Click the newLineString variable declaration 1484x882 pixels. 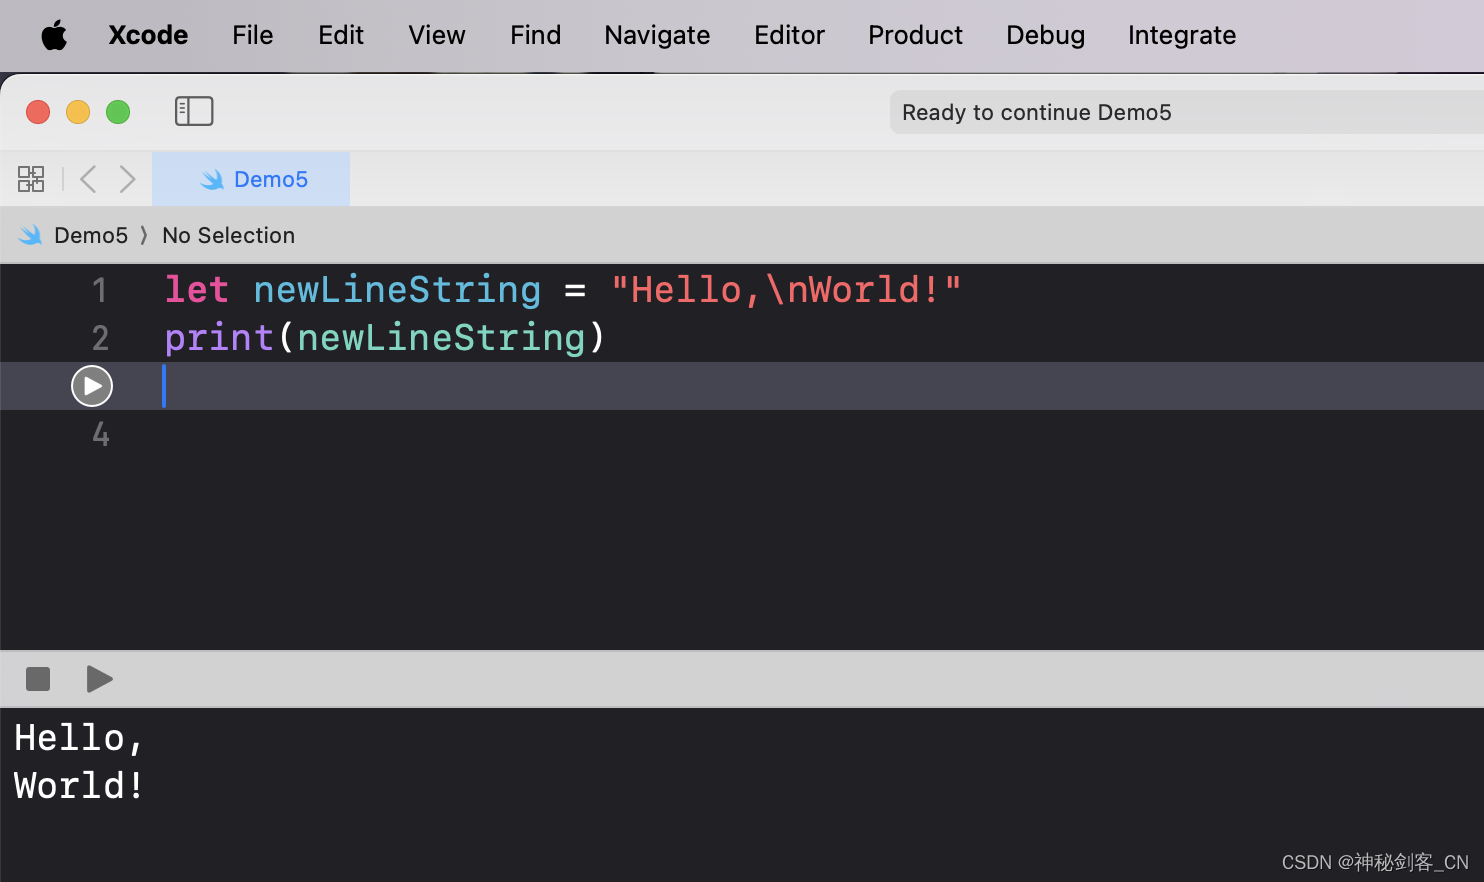pos(397,290)
